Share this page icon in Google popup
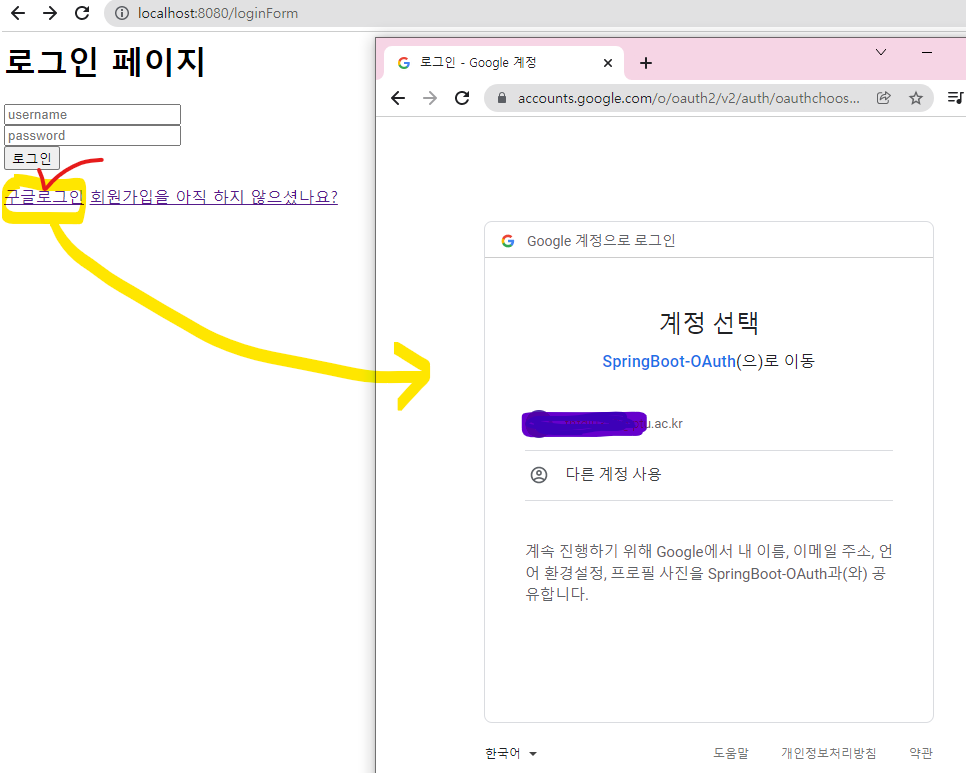This screenshot has height=773, width=966. point(883,98)
